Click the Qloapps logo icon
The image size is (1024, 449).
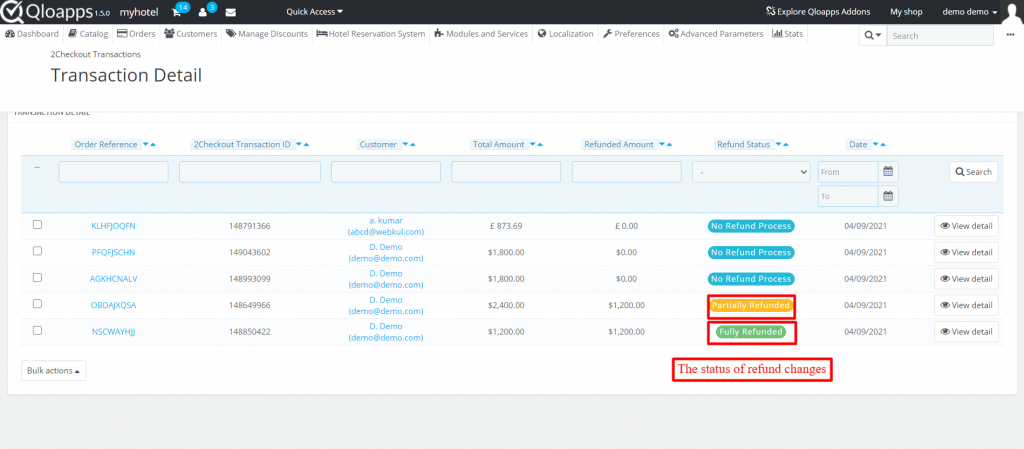coord(12,12)
